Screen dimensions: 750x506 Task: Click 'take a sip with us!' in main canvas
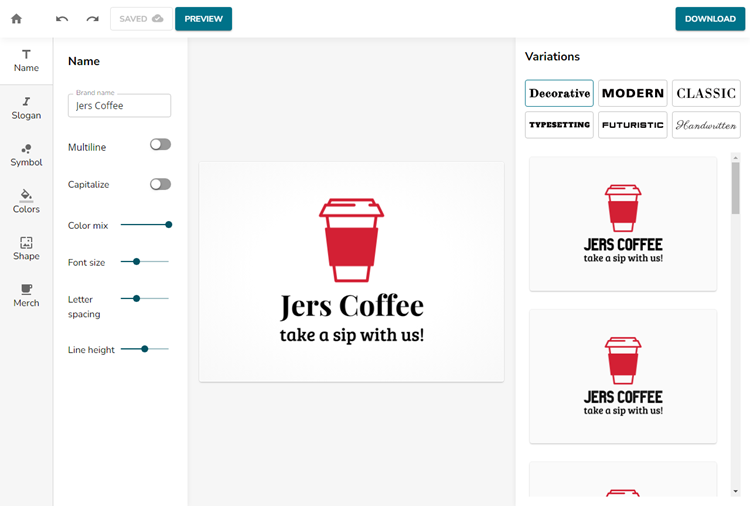pos(352,335)
